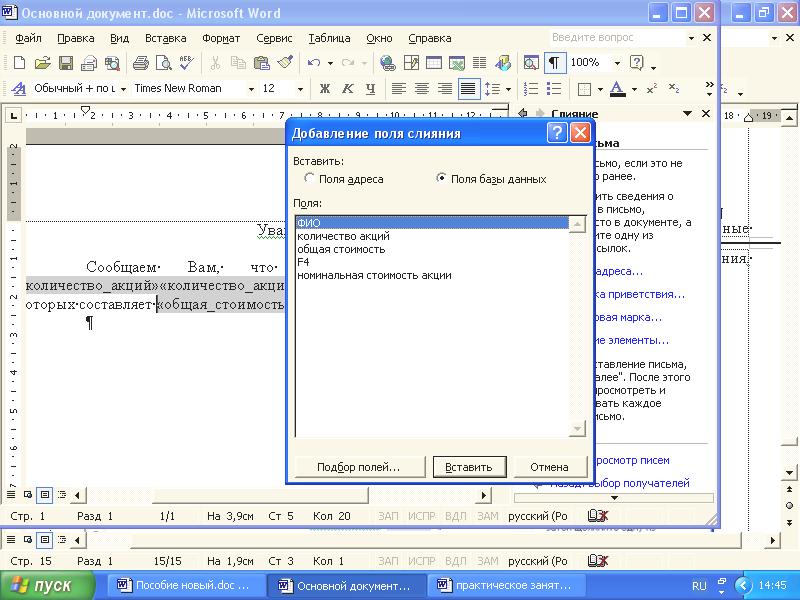The height and width of the screenshot is (600, 800).
Task: Open Формат menu
Action: point(221,38)
